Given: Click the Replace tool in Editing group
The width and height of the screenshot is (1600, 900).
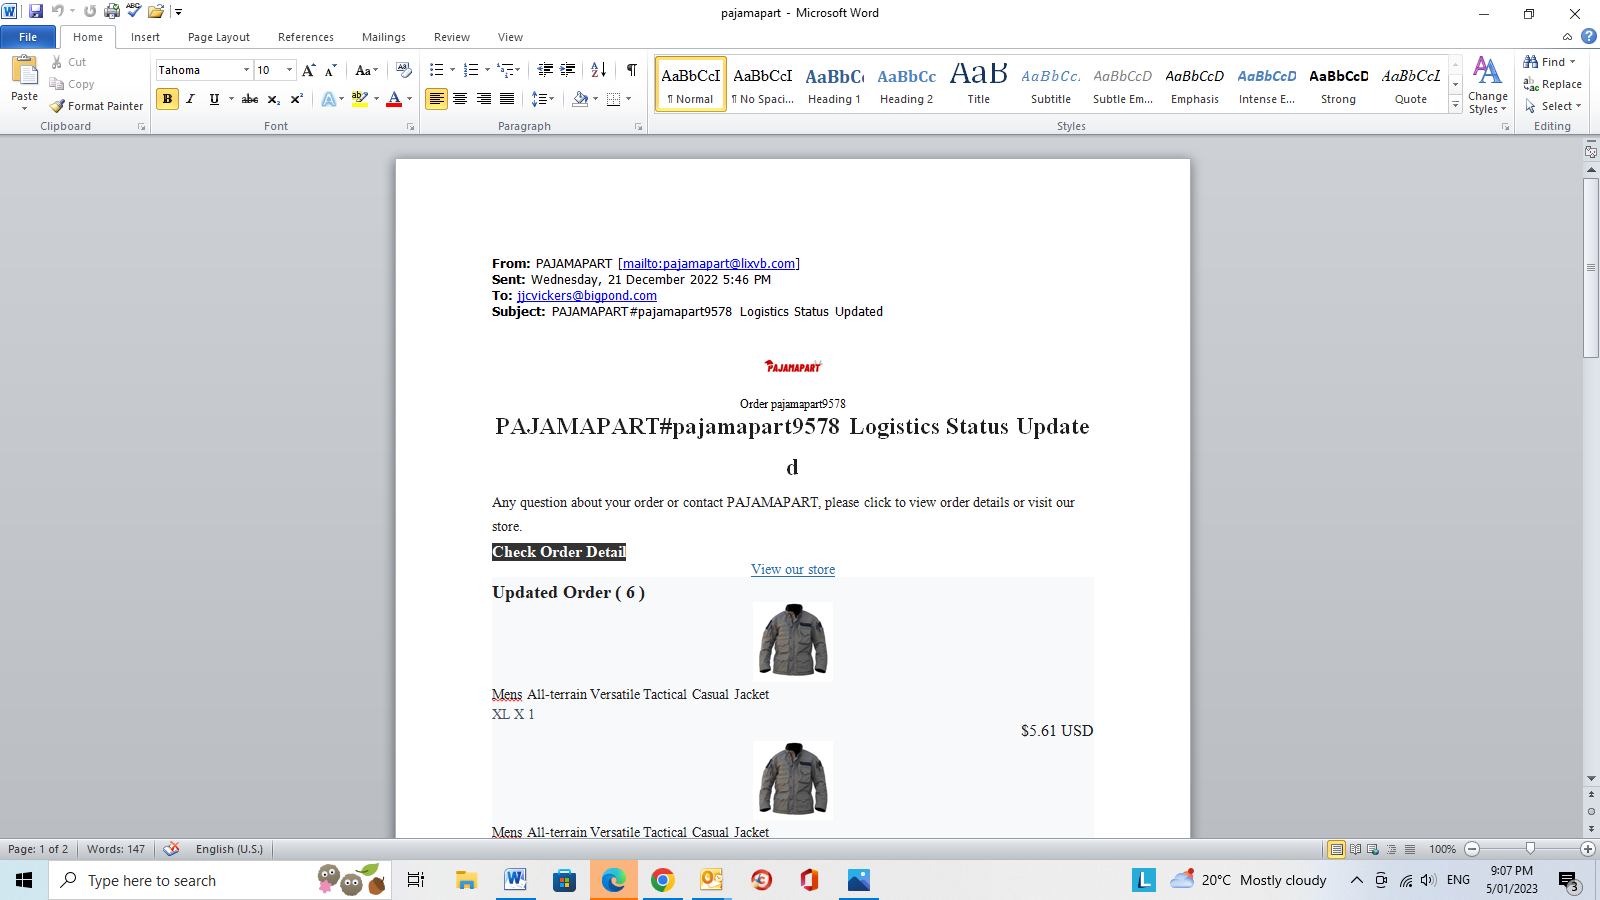Looking at the screenshot, I should coord(1552,84).
